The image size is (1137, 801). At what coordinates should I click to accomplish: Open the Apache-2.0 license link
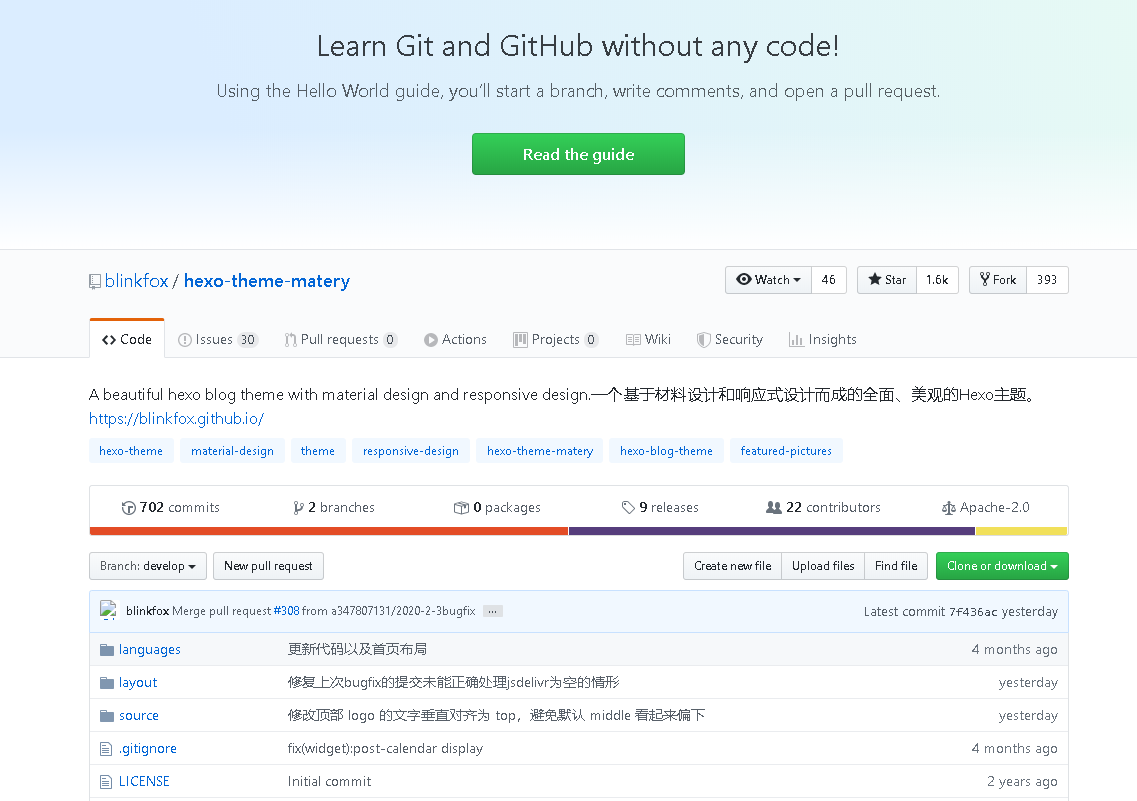click(985, 507)
